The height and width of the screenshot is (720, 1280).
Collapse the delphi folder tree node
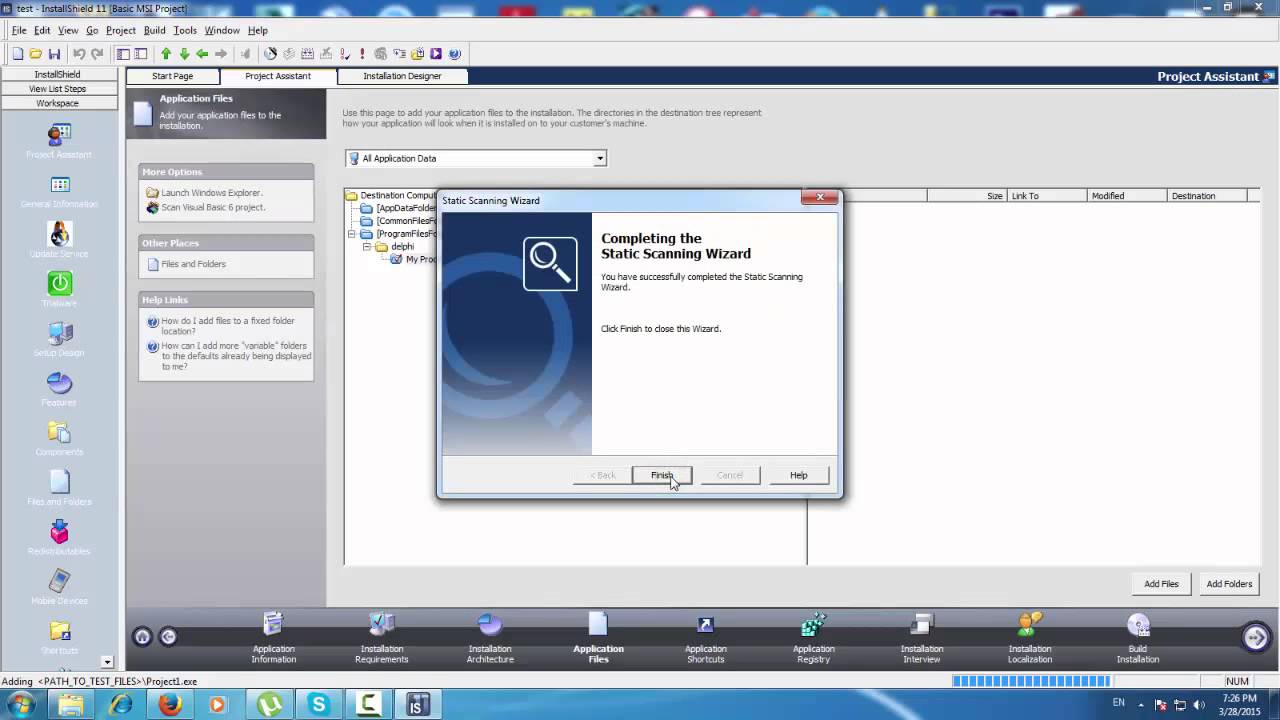[x=367, y=246]
